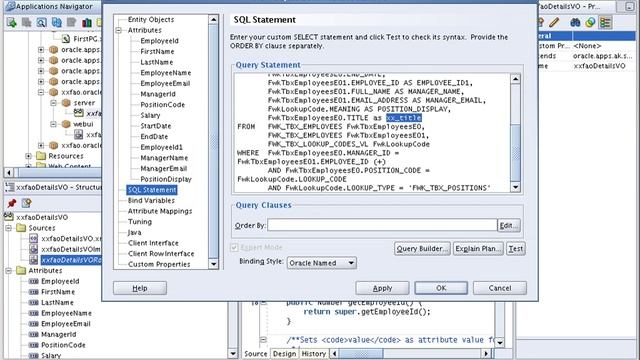Click the Attributes folder icon in Structure panel
This screenshot has height=360, width=640.
(x=21, y=271)
